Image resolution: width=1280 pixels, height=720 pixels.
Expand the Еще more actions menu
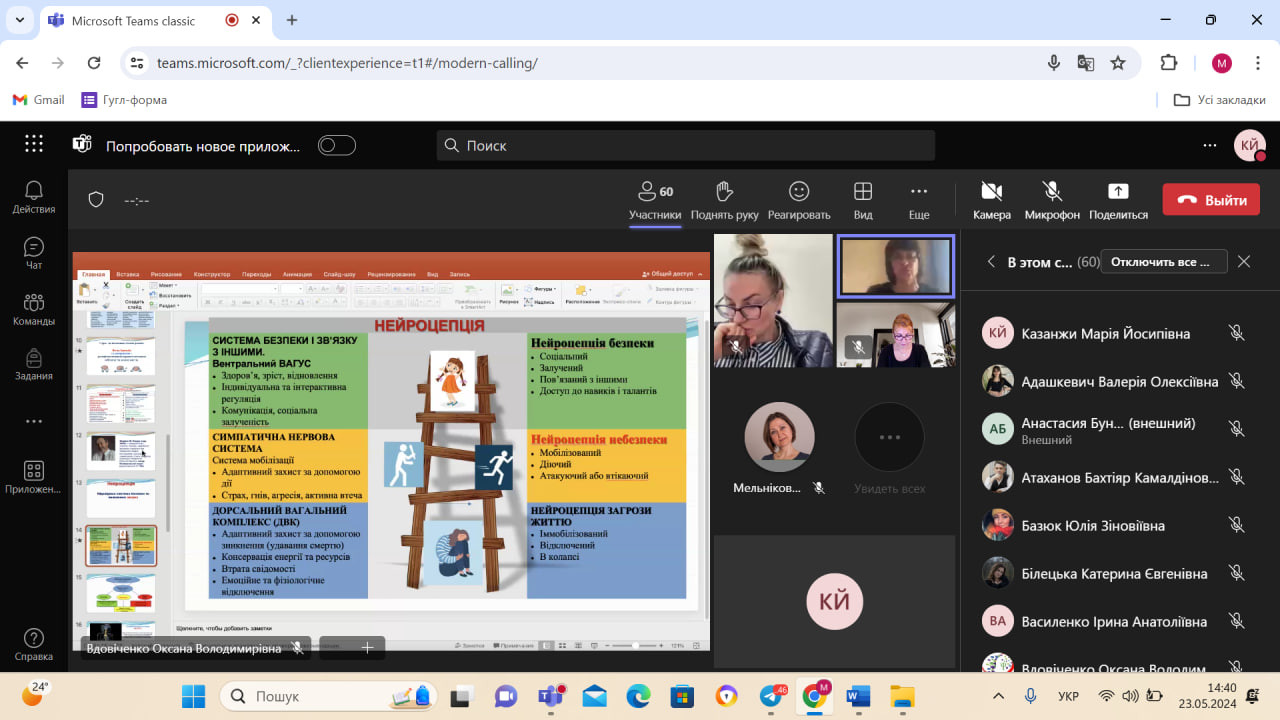(919, 199)
